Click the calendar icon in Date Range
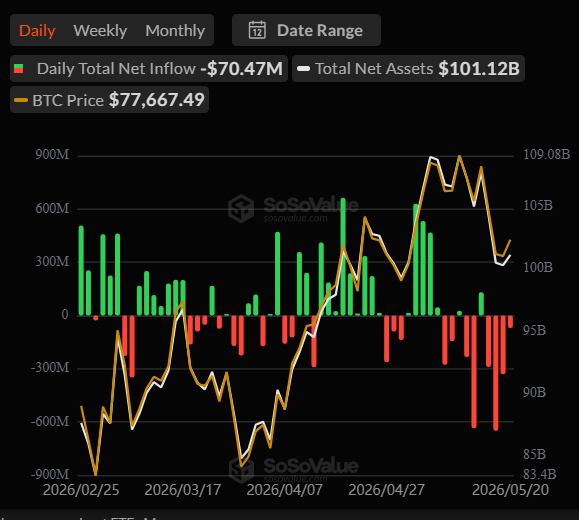 click(257, 30)
